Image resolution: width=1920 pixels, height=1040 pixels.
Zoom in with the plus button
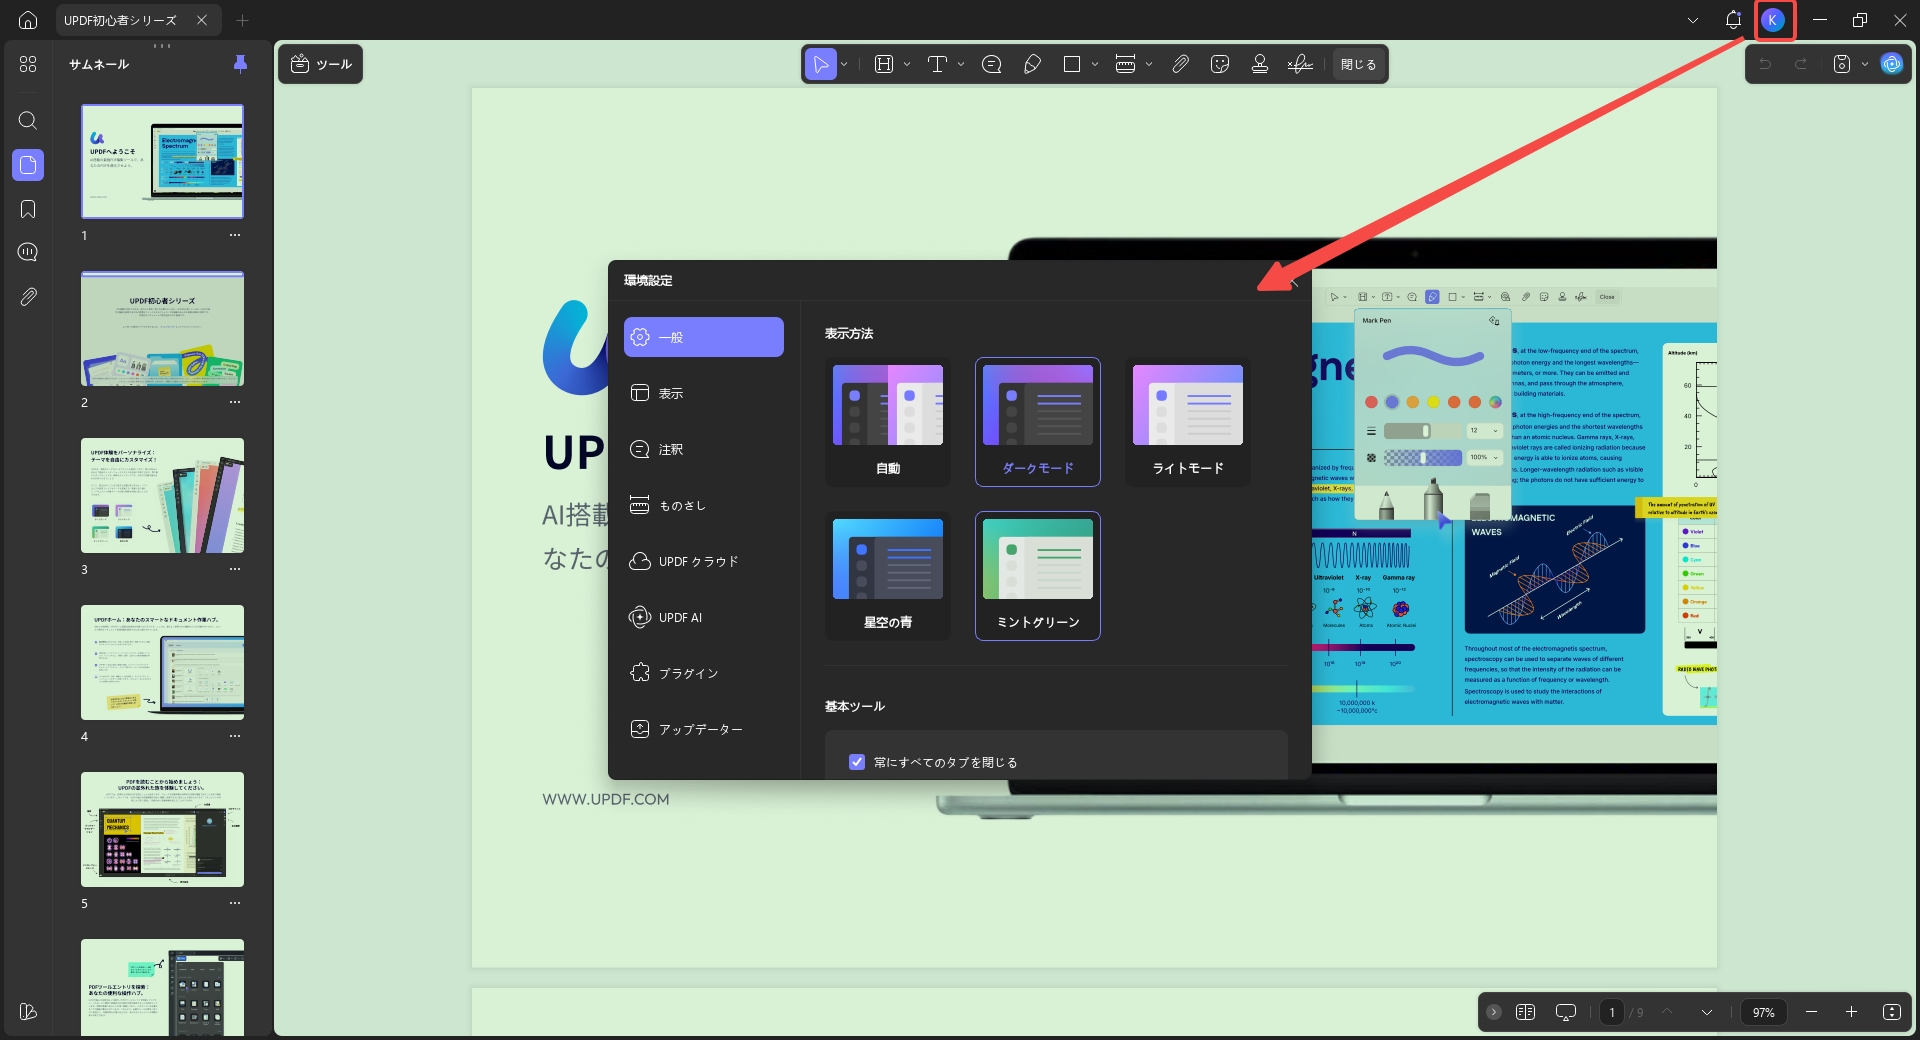[x=1851, y=1012]
